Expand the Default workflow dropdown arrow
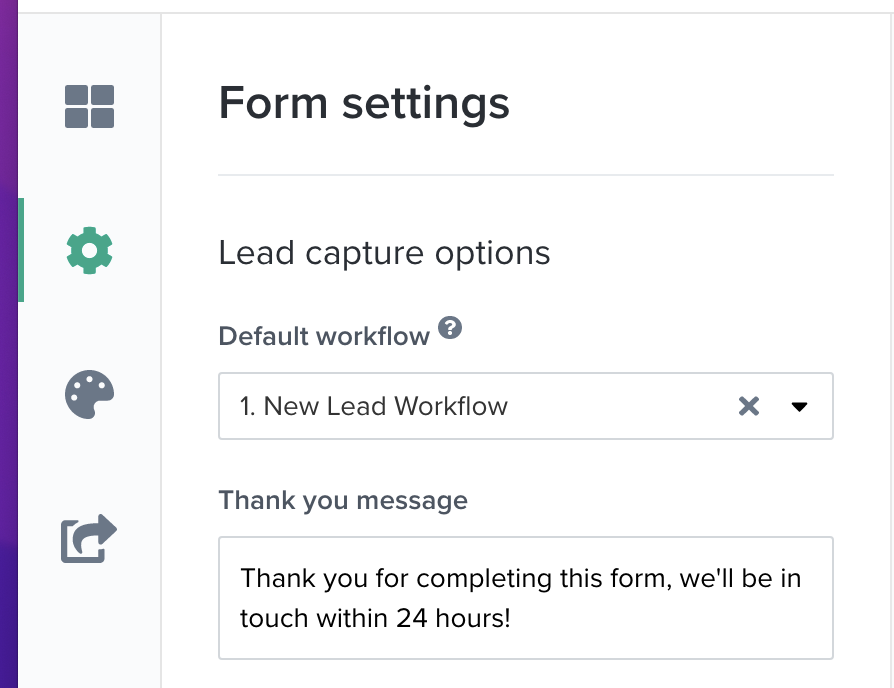The image size is (894, 688). (799, 406)
